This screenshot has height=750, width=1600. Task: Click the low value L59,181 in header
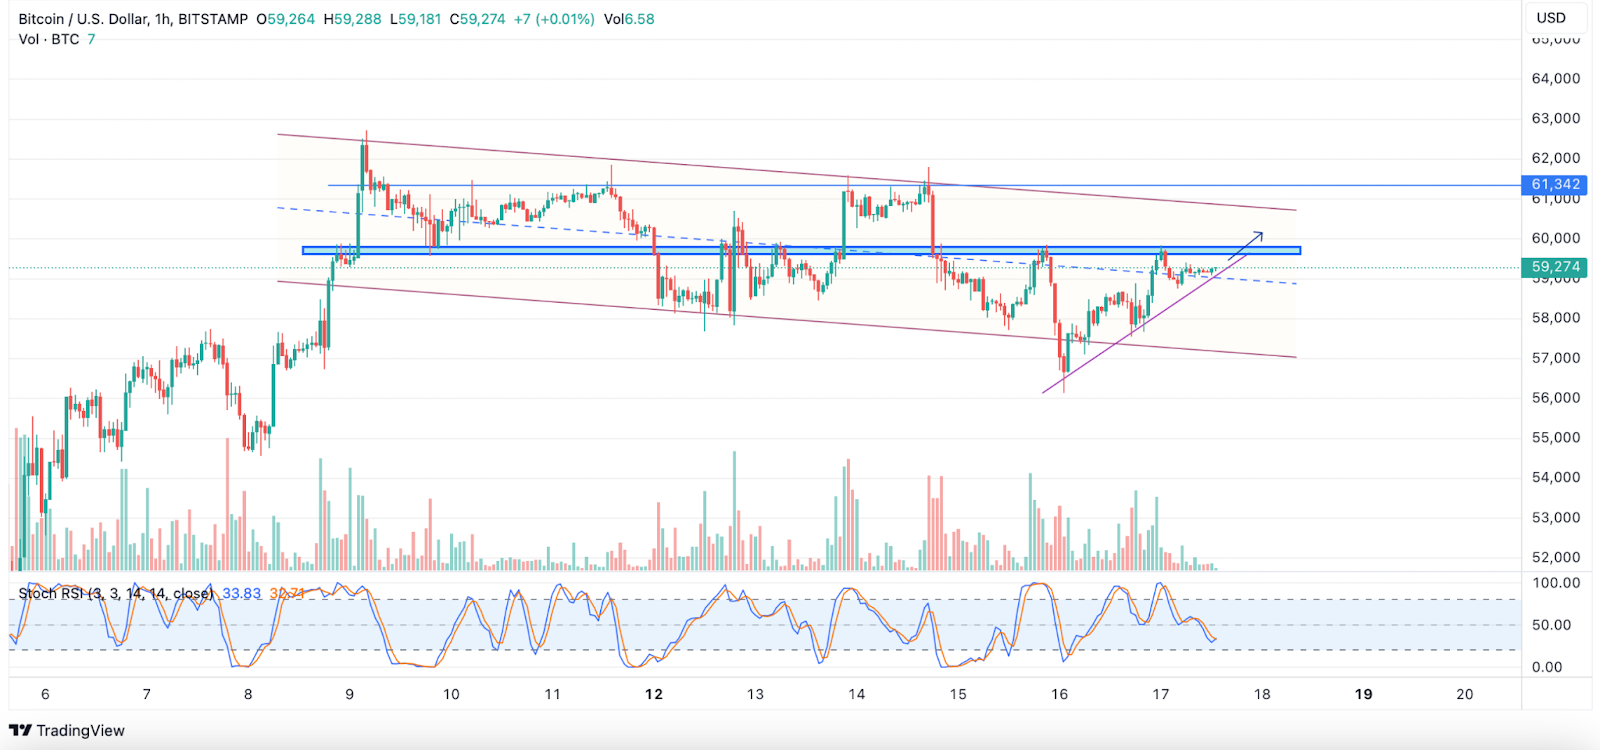coord(415,19)
